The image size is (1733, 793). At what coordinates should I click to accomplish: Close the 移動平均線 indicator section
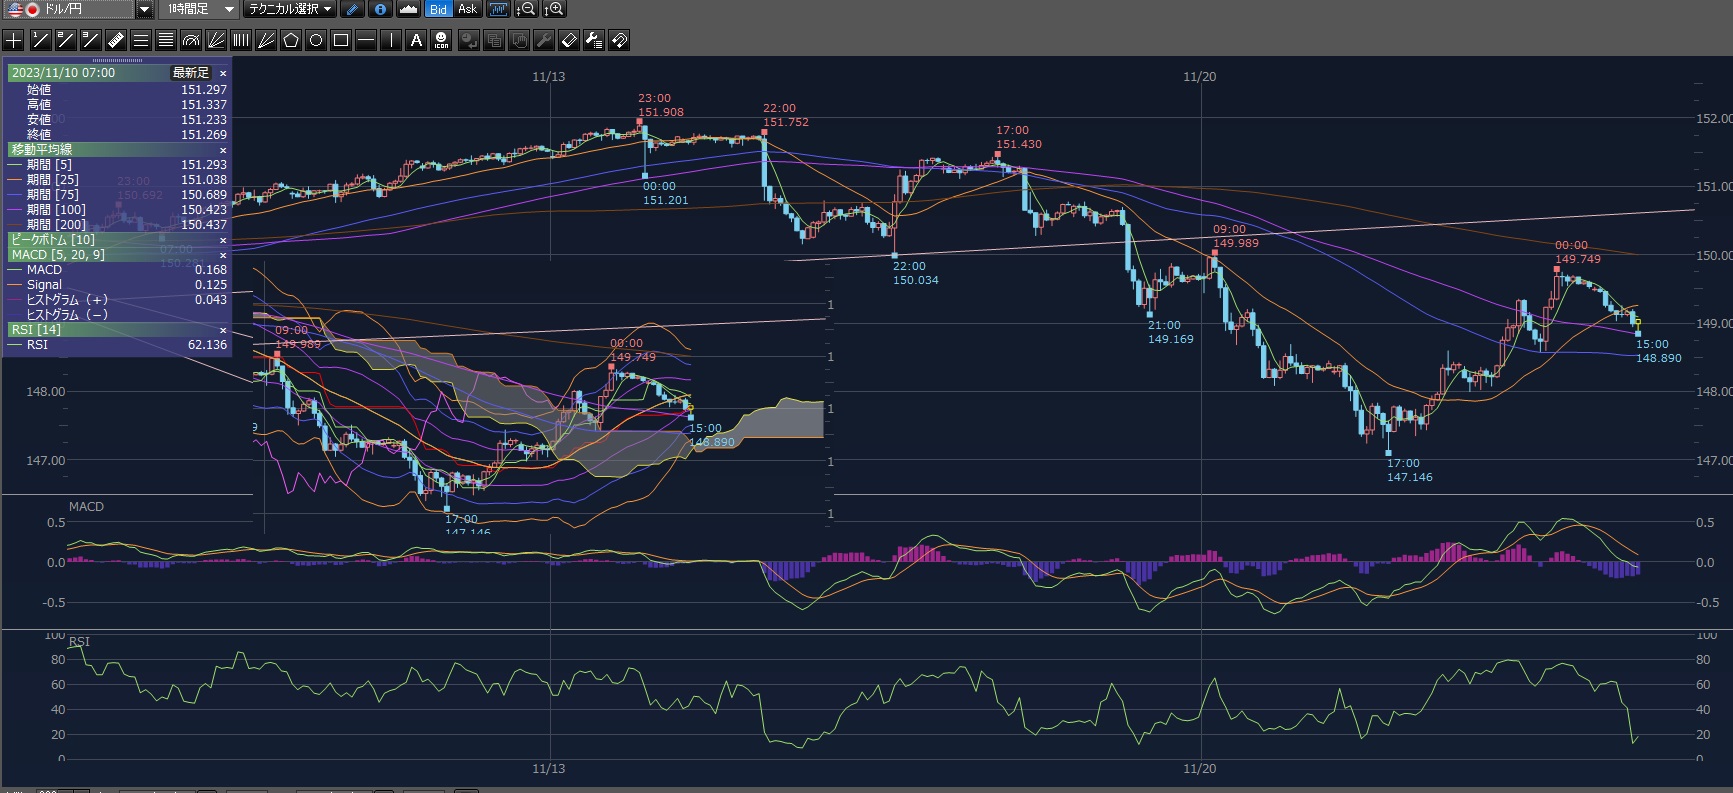(x=223, y=150)
